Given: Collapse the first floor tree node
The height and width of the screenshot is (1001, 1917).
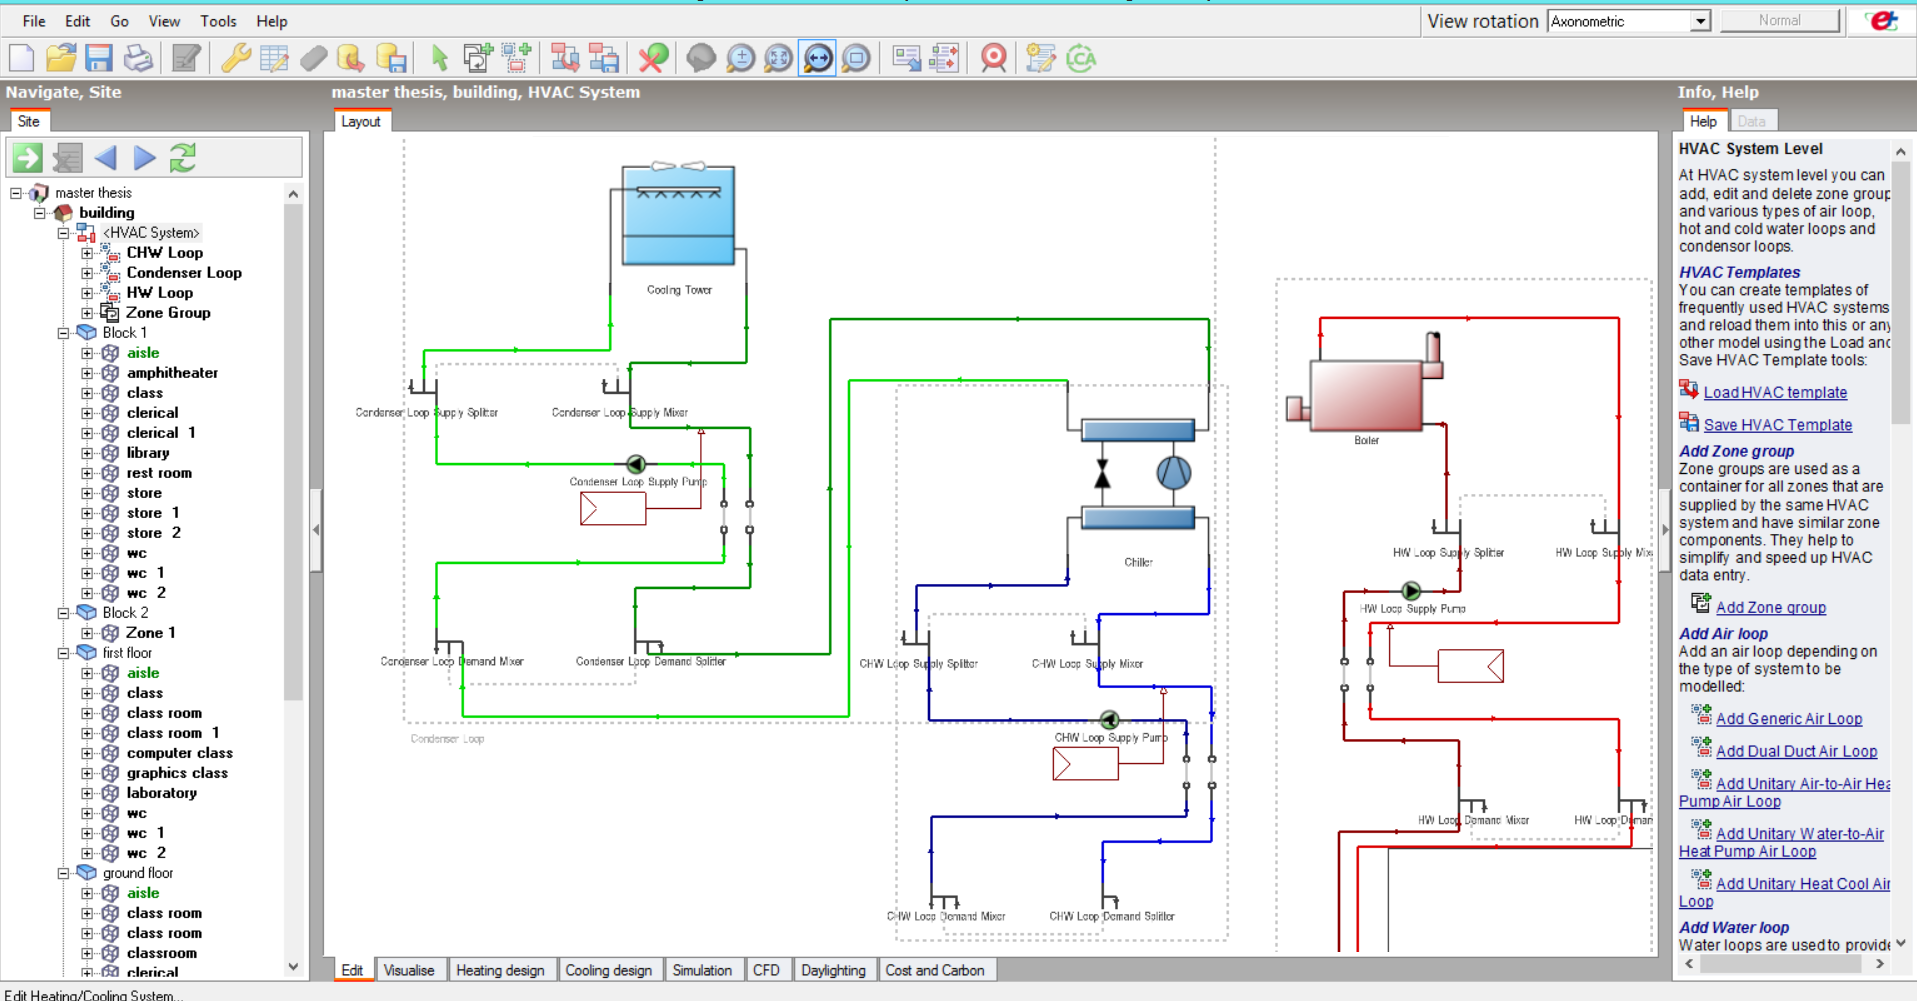Looking at the screenshot, I should [63, 653].
